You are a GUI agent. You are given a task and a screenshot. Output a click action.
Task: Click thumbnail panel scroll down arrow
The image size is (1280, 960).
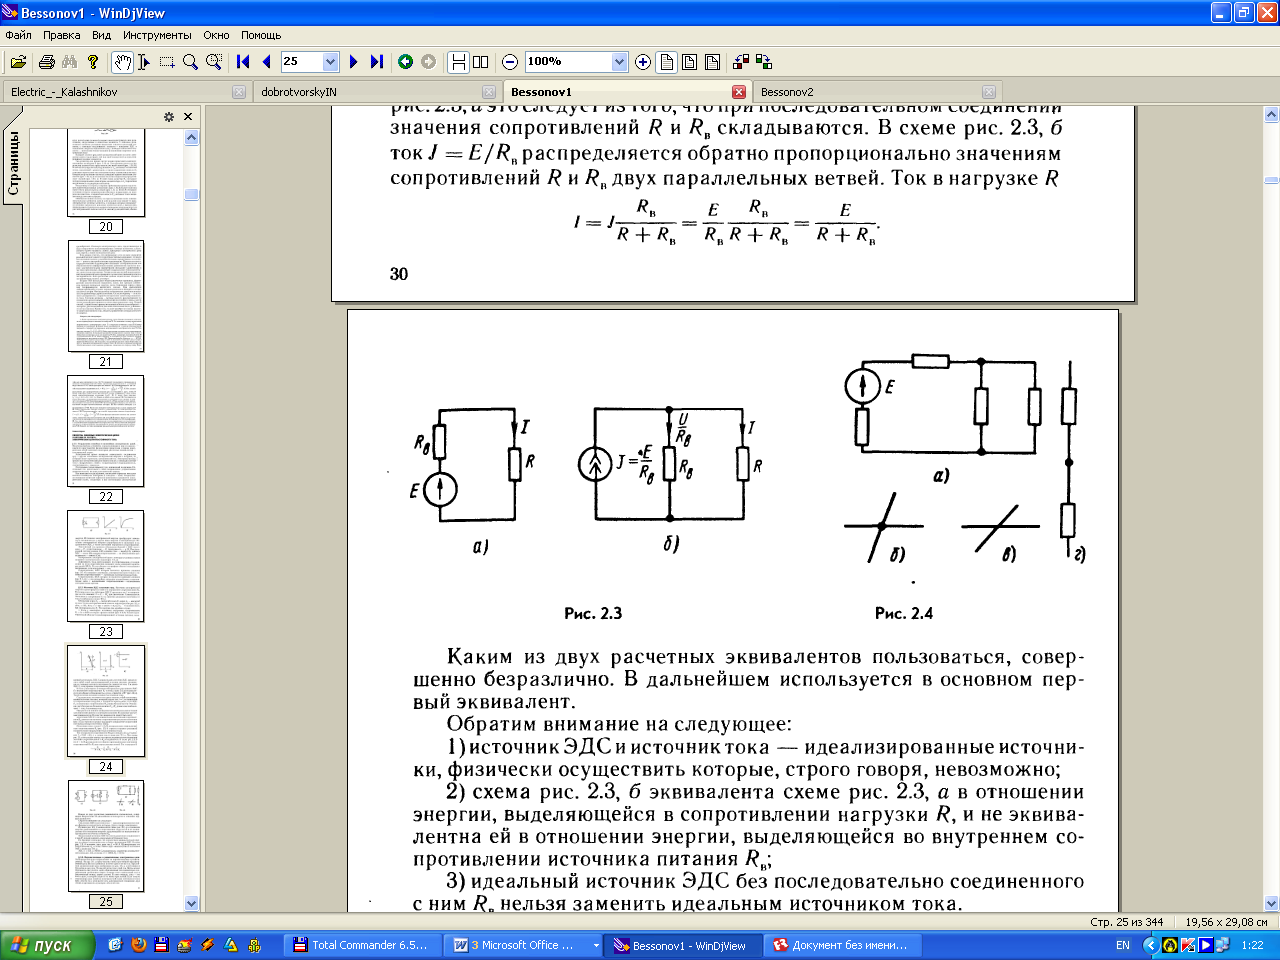[192, 903]
